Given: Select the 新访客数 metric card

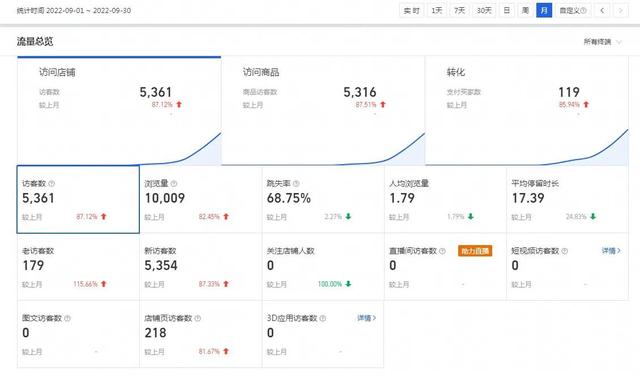Looking at the screenshot, I should 201,267.
